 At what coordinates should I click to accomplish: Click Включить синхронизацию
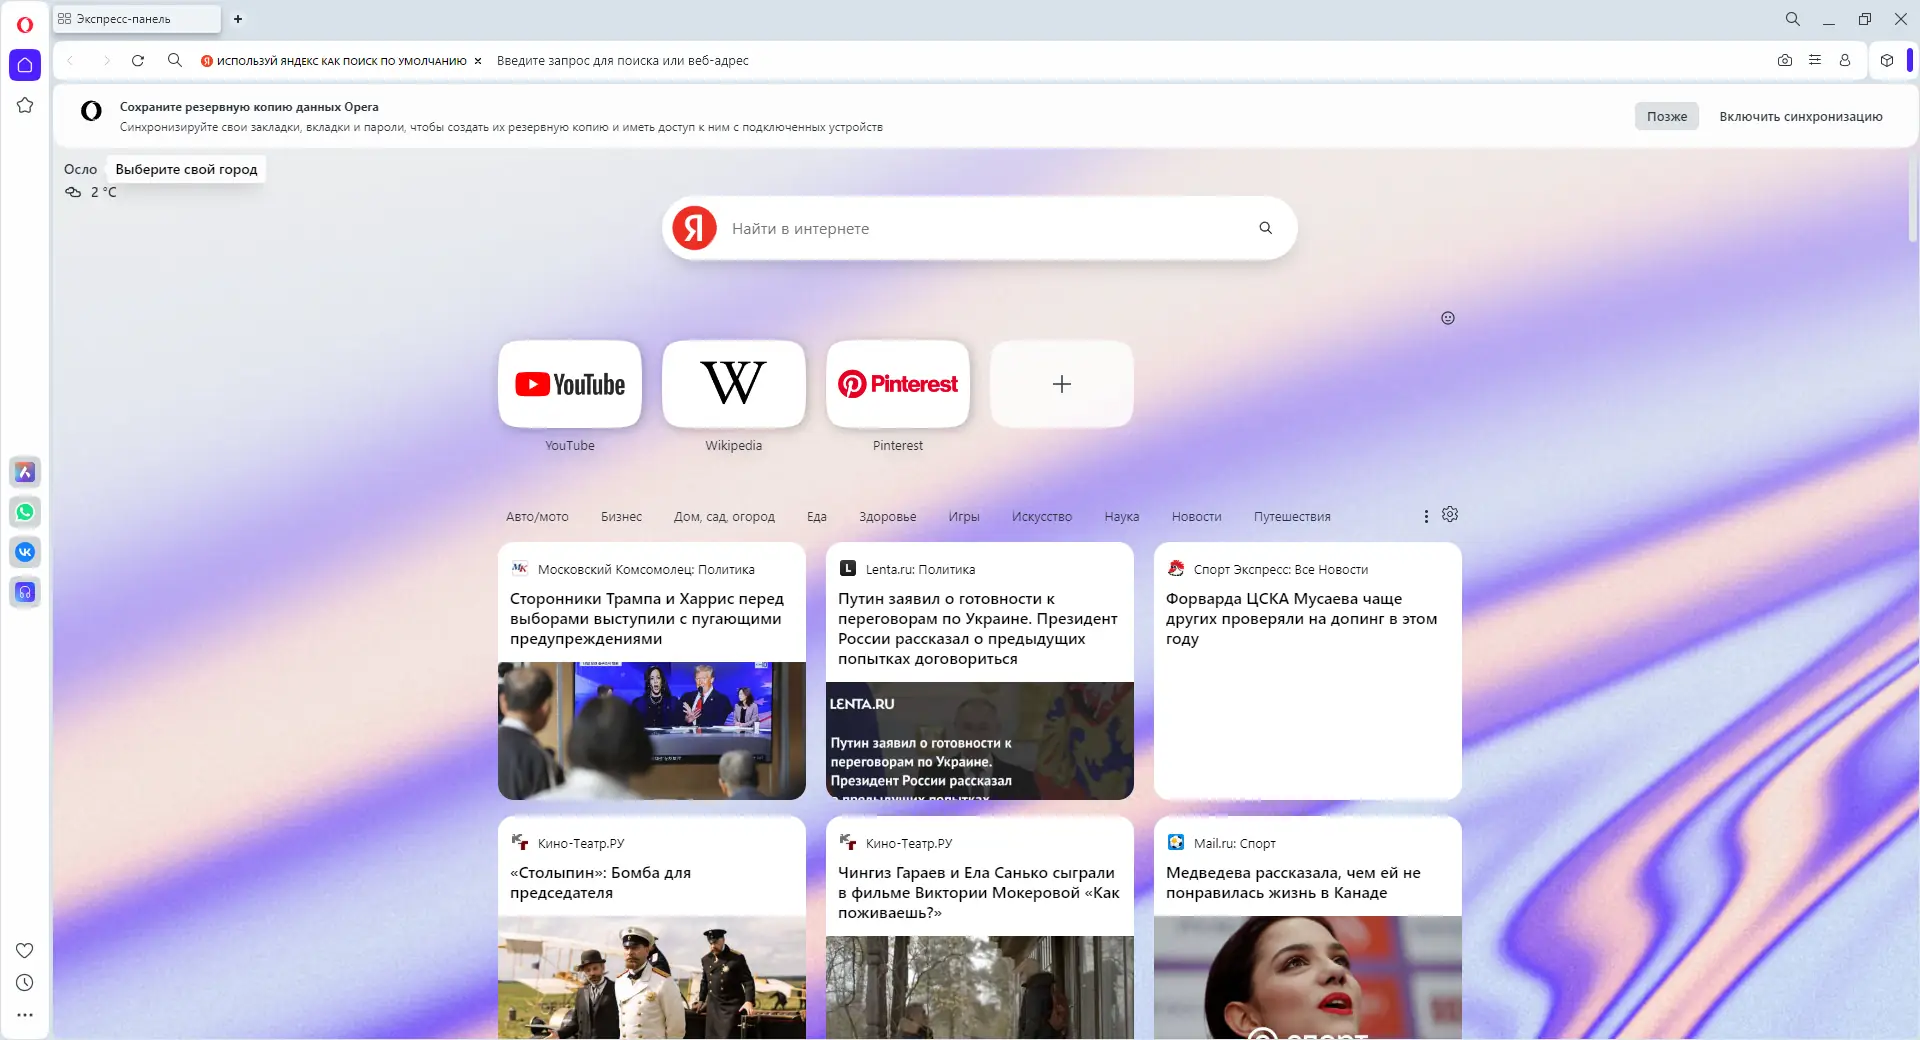tap(1801, 117)
